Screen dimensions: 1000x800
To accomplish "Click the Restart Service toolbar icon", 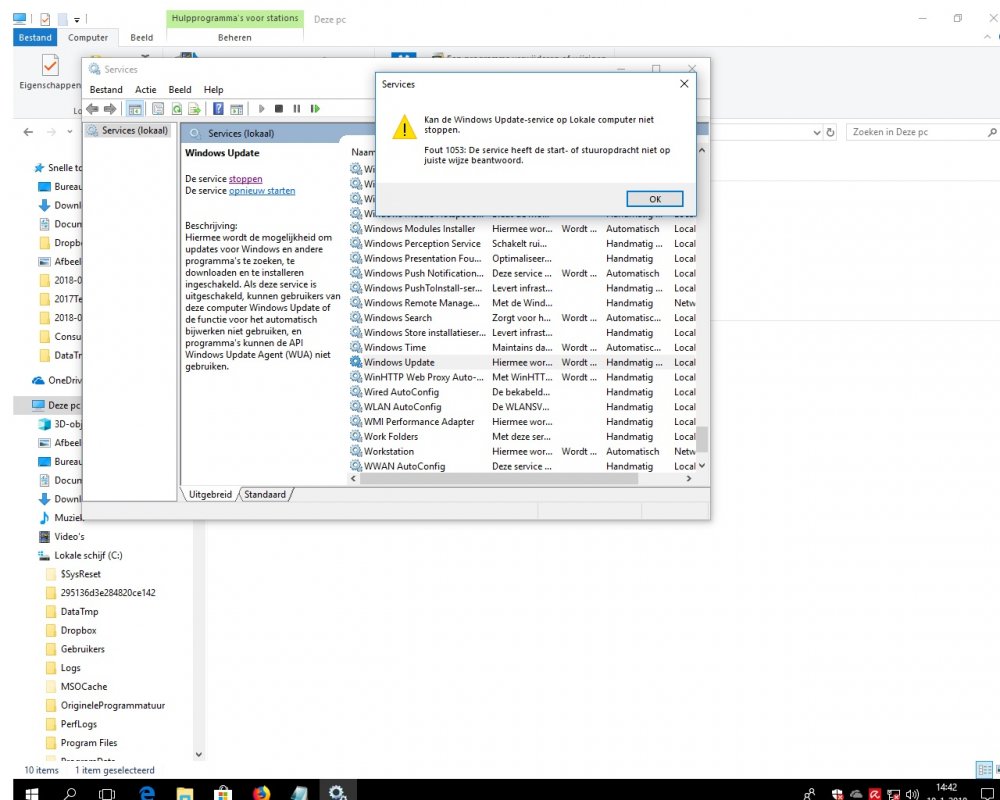I will 315,109.
